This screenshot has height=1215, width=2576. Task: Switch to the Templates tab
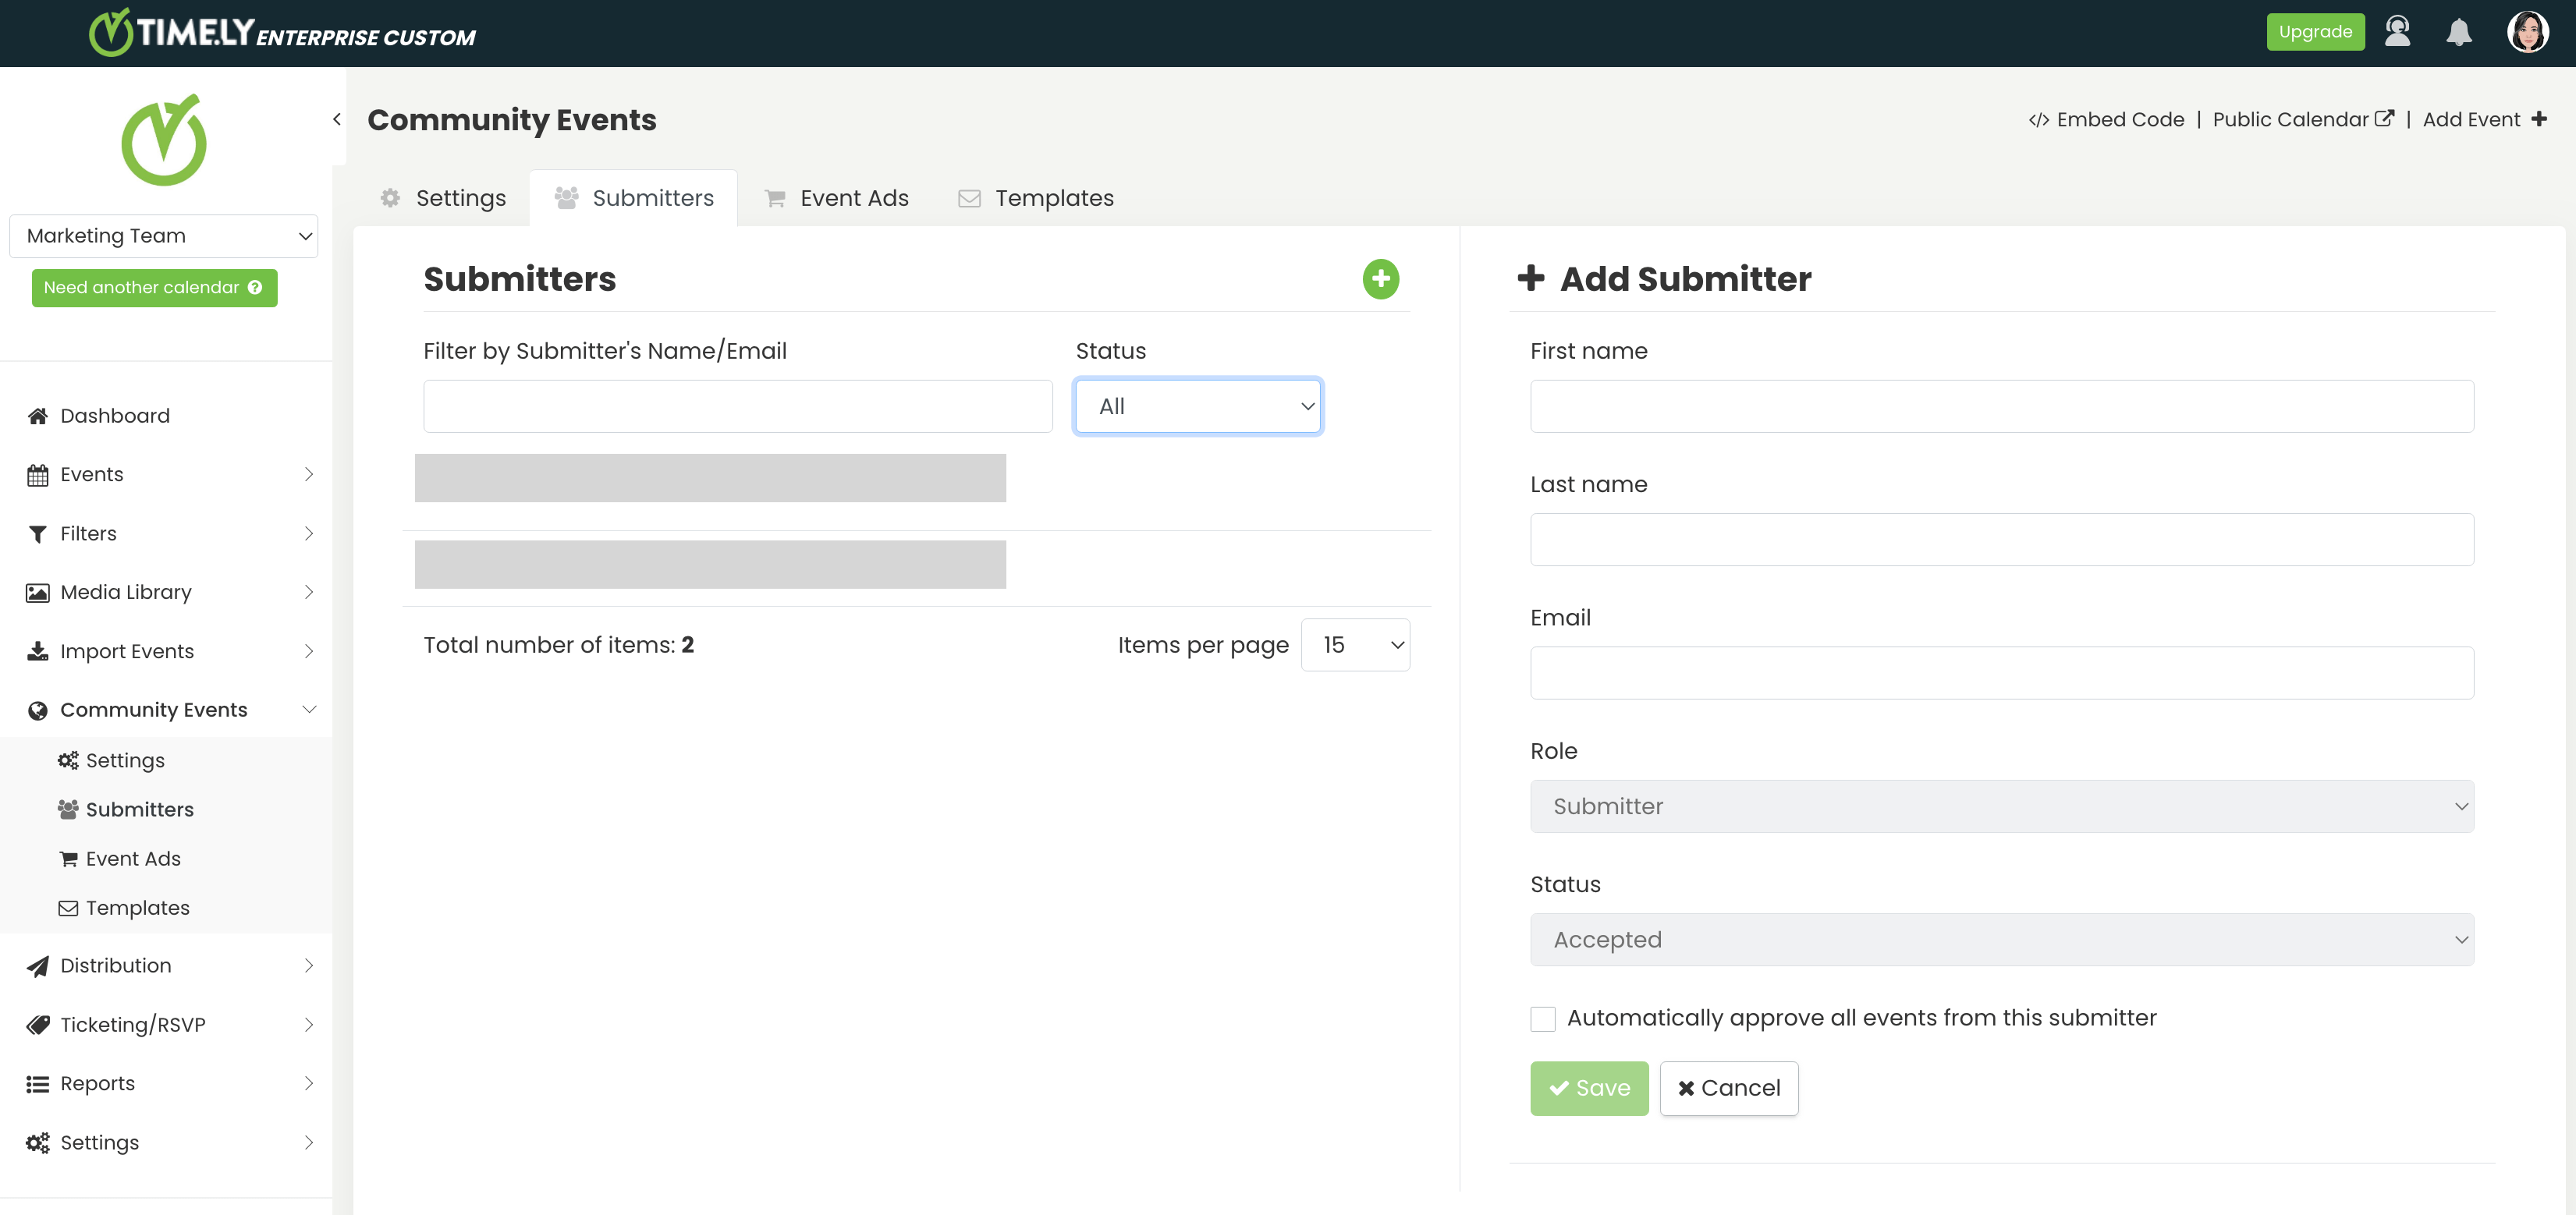[x=1036, y=198]
